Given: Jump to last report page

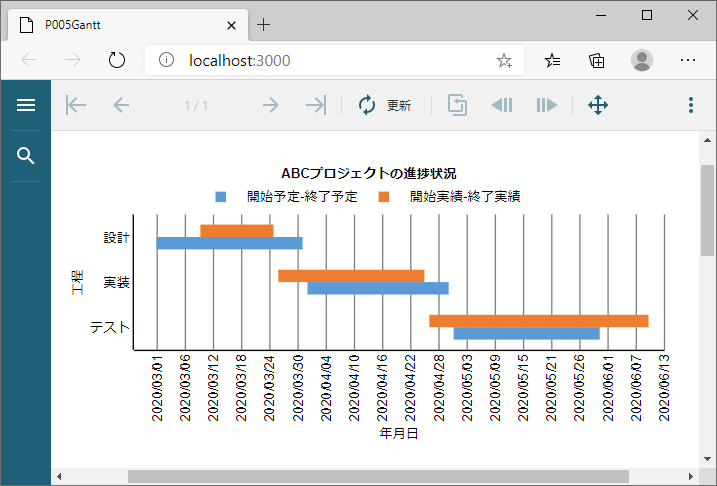Looking at the screenshot, I should coord(316,105).
